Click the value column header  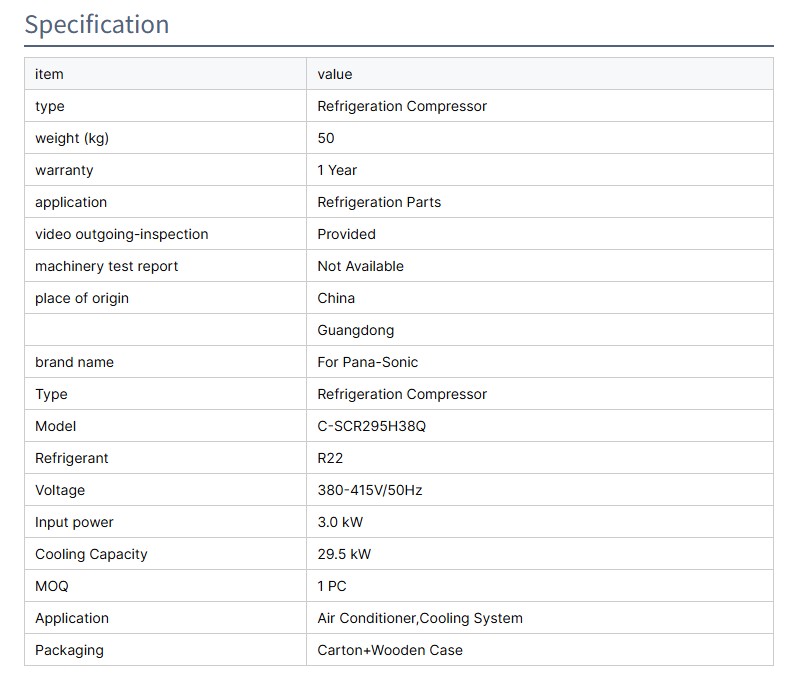(x=335, y=74)
